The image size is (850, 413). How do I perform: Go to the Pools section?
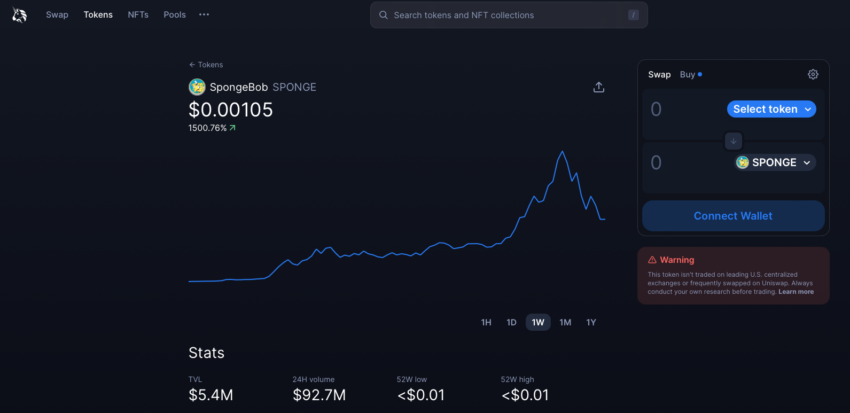pyautogui.click(x=175, y=15)
